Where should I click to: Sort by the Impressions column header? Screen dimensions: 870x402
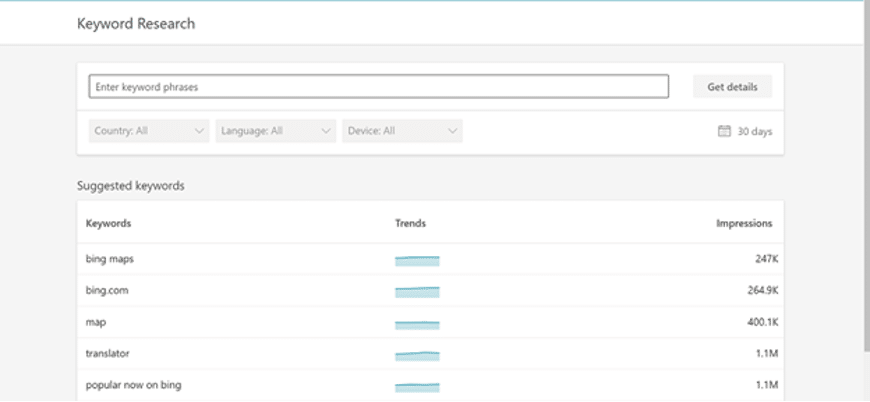pos(743,223)
